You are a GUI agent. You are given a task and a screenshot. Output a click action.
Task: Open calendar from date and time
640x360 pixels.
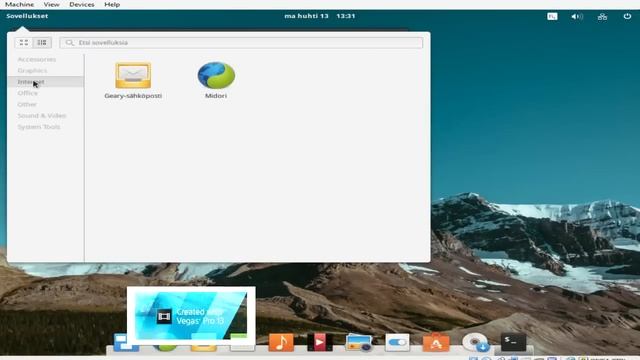[320, 16]
